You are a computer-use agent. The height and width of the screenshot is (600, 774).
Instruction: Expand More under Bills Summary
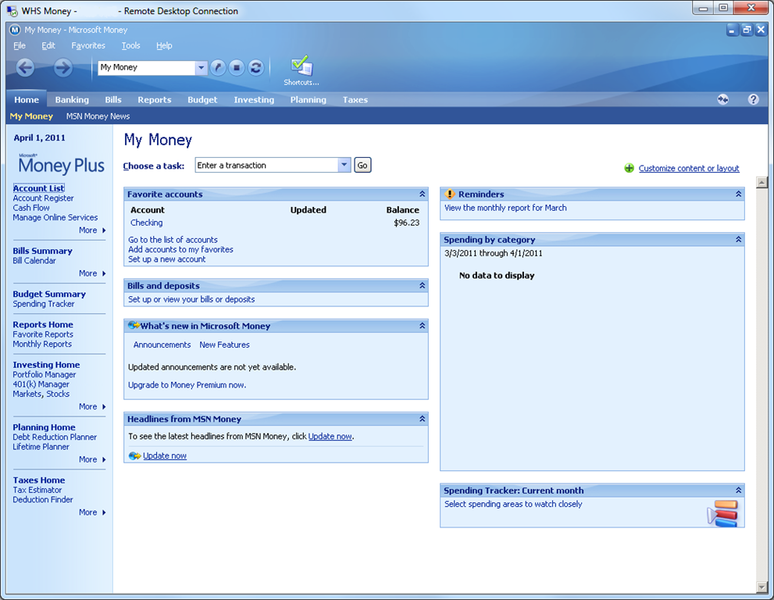pyautogui.click(x=92, y=273)
